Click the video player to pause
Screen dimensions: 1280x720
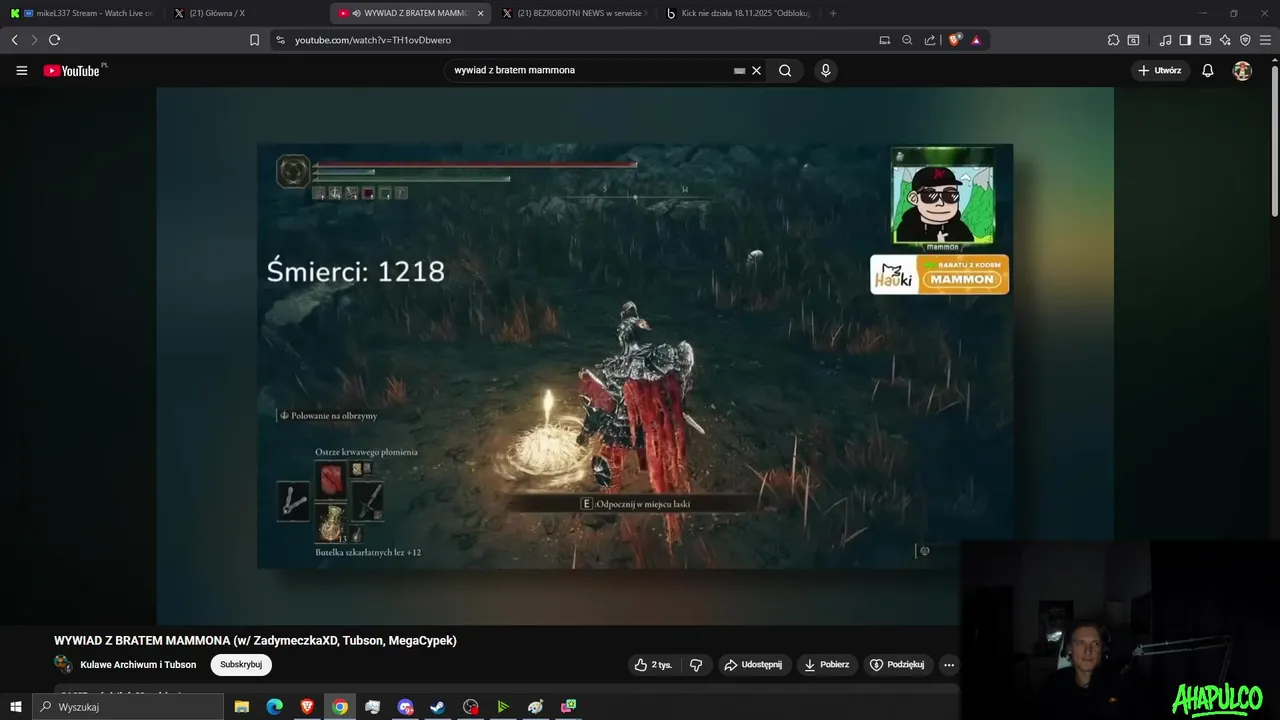point(635,356)
